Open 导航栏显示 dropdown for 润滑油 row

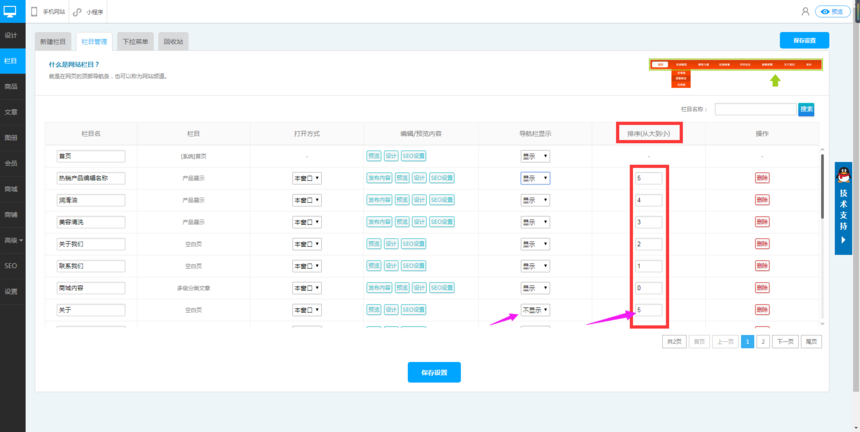(535, 200)
